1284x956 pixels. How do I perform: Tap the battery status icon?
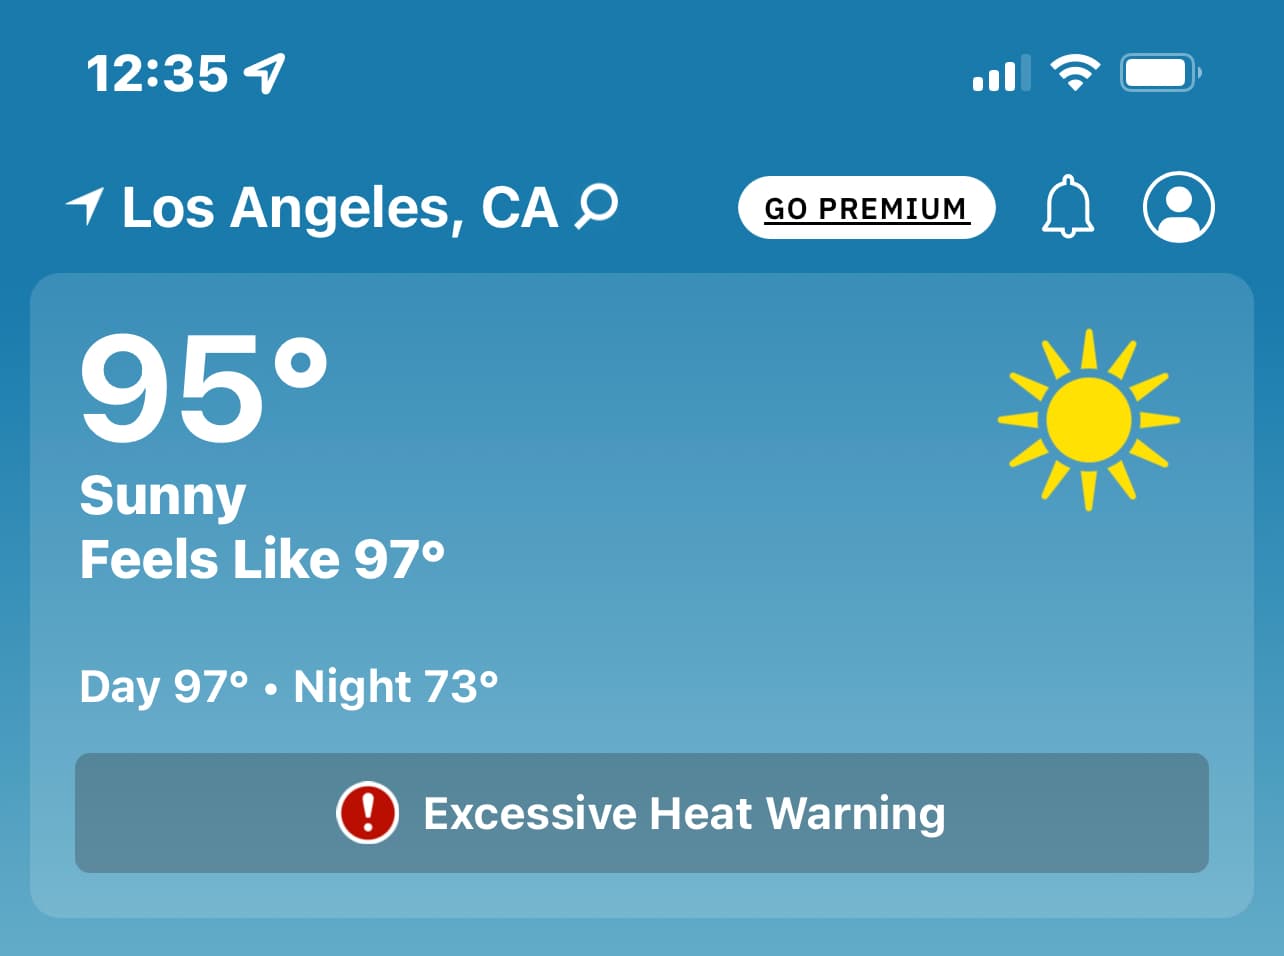pos(1161,73)
